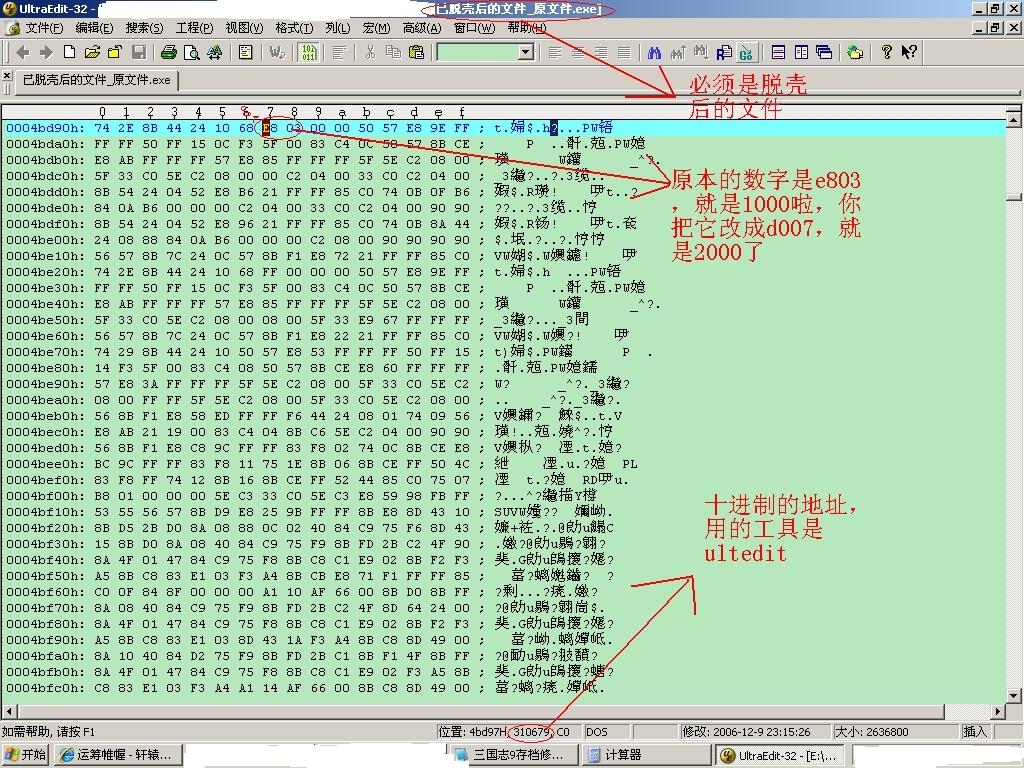Create a new file with toolbar icon
1024x768 pixels.
coord(69,52)
